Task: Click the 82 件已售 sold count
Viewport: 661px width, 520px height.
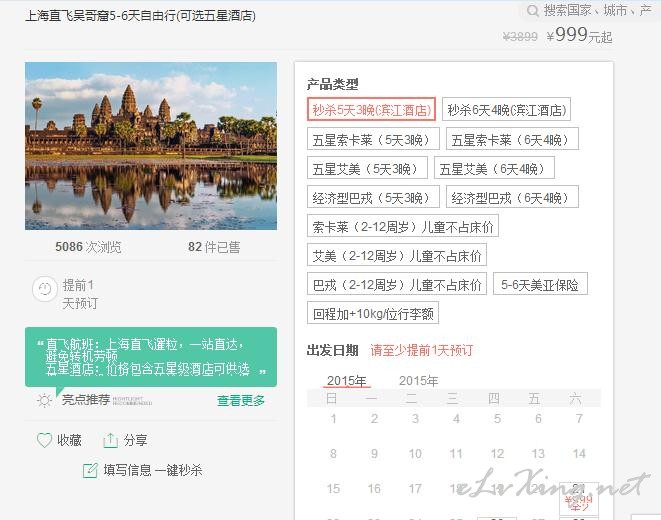Action: click(214, 247)
